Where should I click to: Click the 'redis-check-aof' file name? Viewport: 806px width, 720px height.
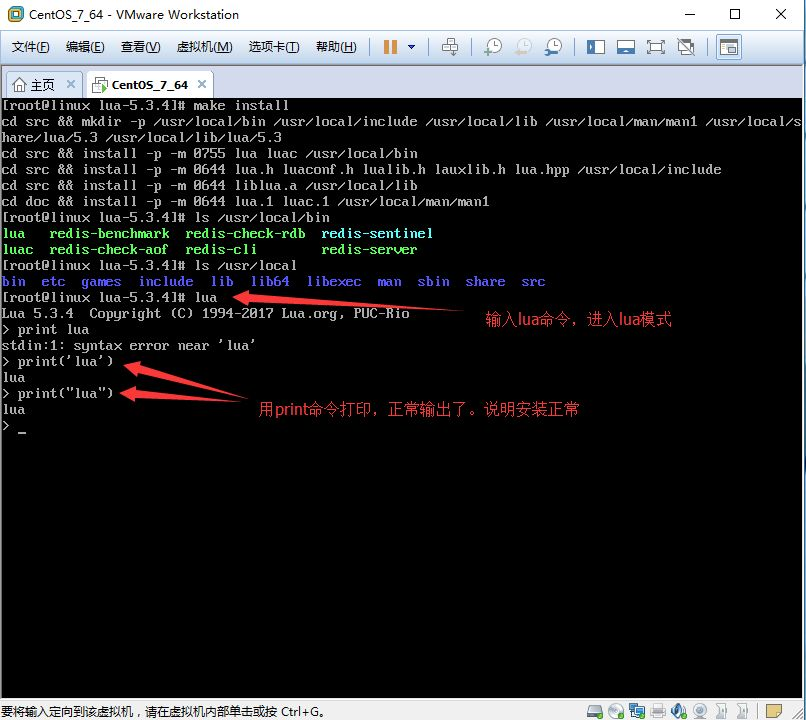point(108,249)
